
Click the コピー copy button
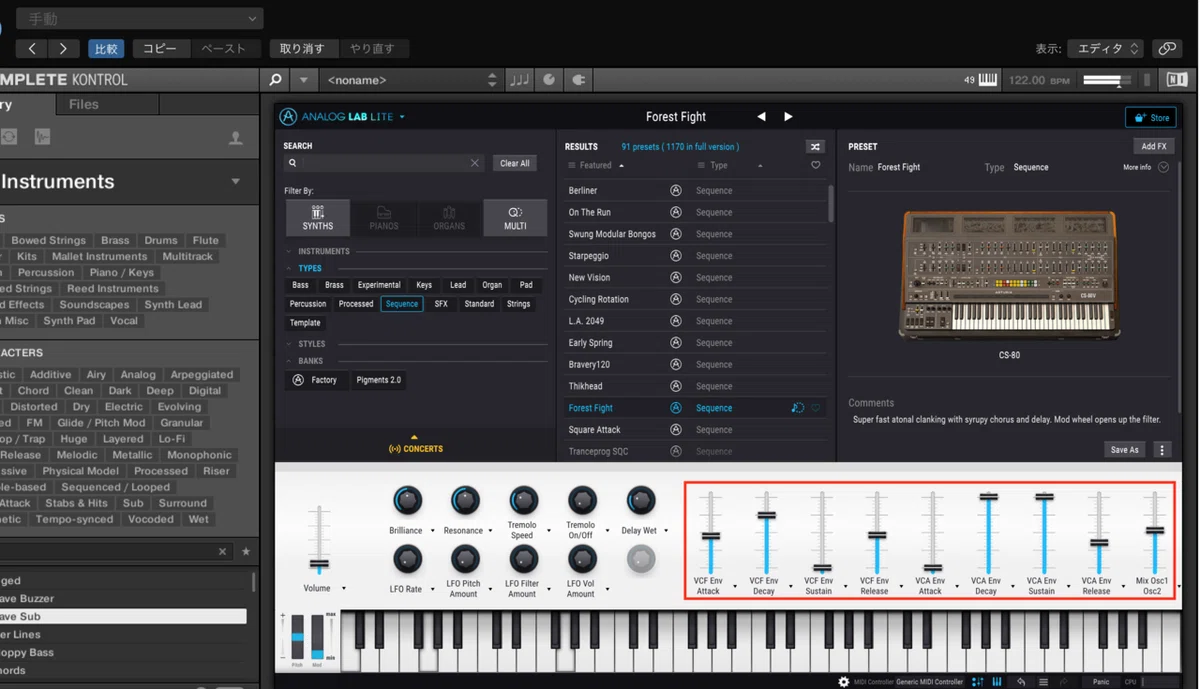(x=160, y=48)
